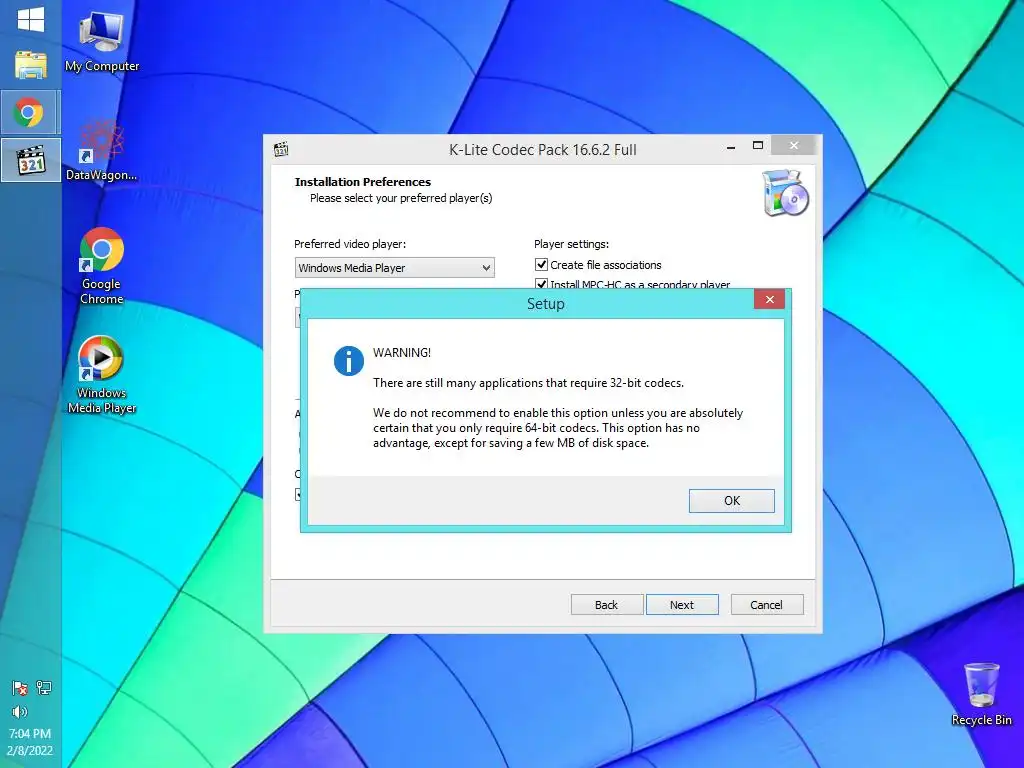Click the Installation Preferences heading
1024x768 pixels.
(362, 182)
